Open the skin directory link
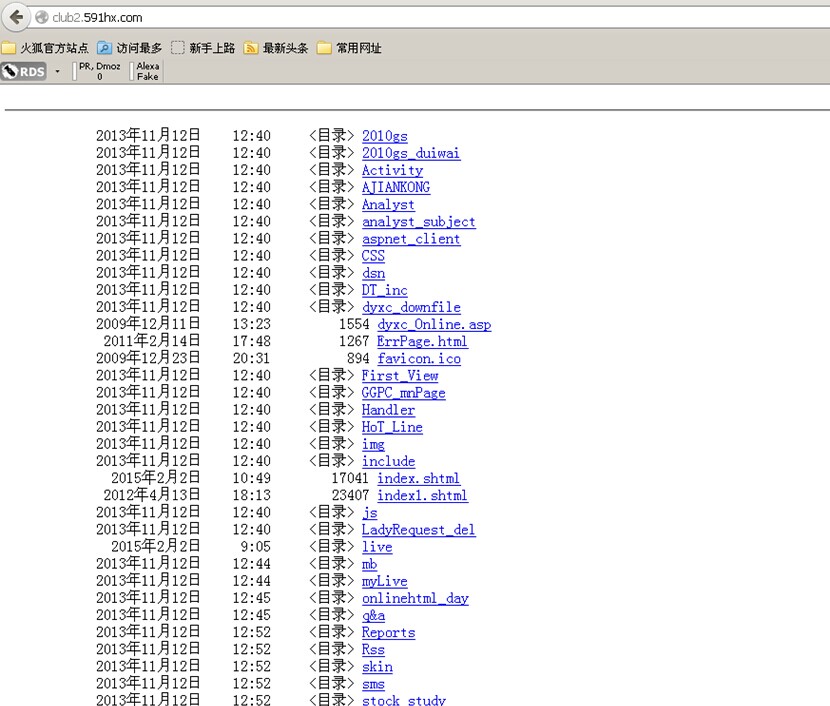 click(377, 666)
